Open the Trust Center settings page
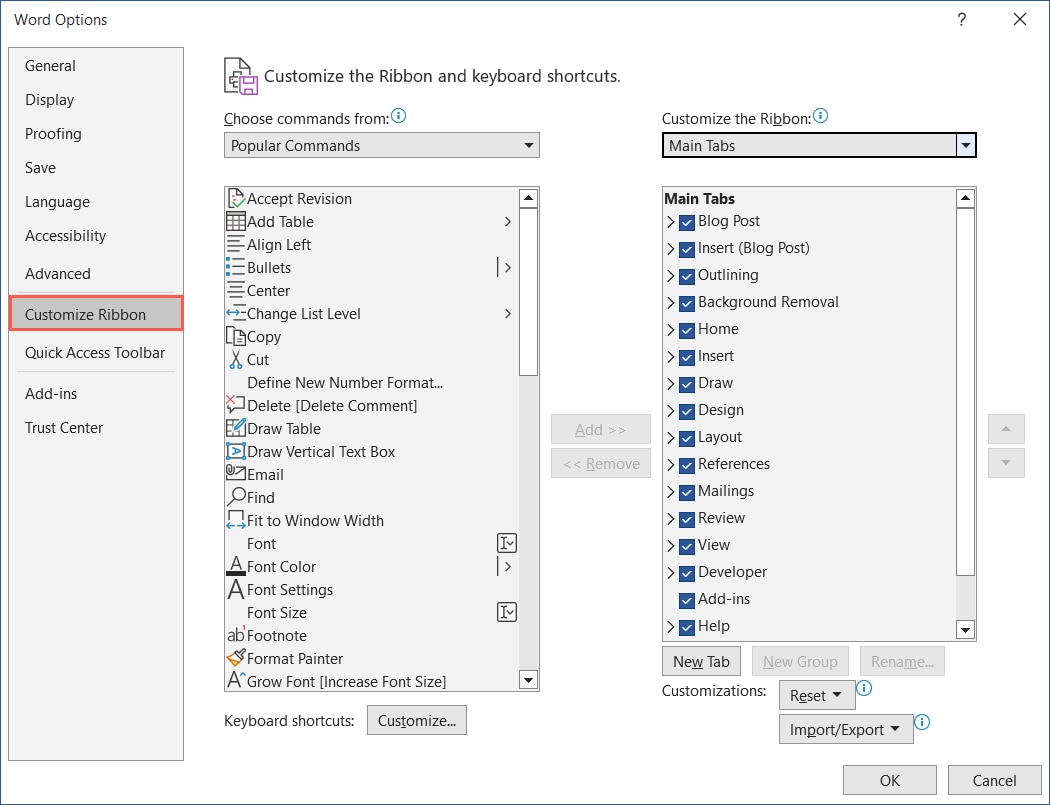The width and height of the screenshot is (1050, 805). pos(64,427)
